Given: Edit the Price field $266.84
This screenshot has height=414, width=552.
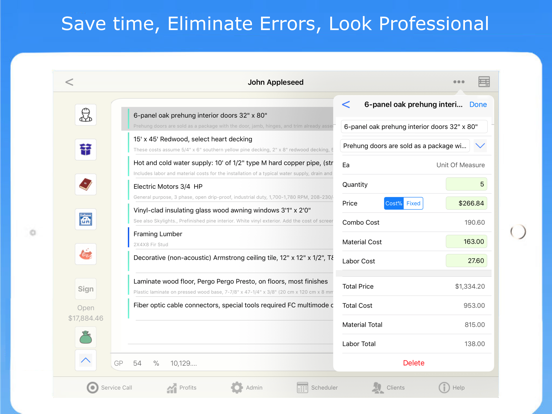Looking at the screenshot, I should (x=466, y=203).
